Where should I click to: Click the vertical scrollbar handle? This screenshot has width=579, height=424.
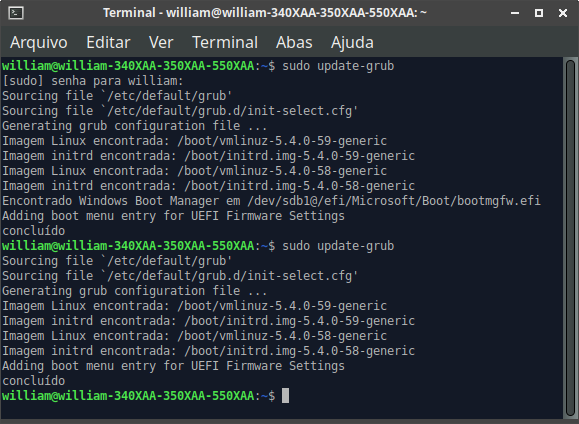click(x=571, y=238)
